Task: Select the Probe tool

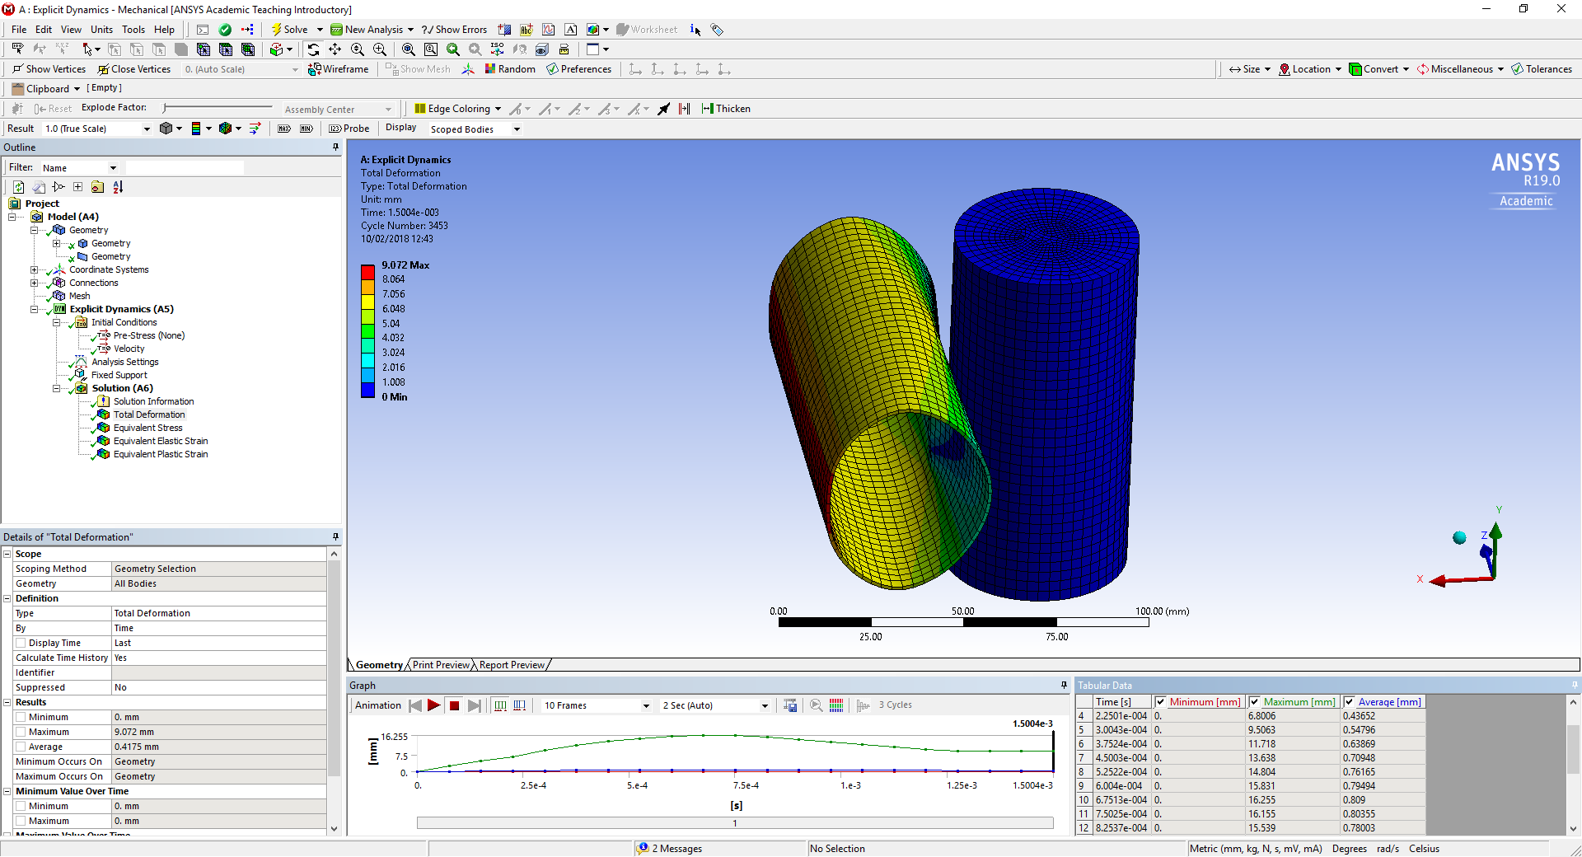Action: (x=349, y=129)
